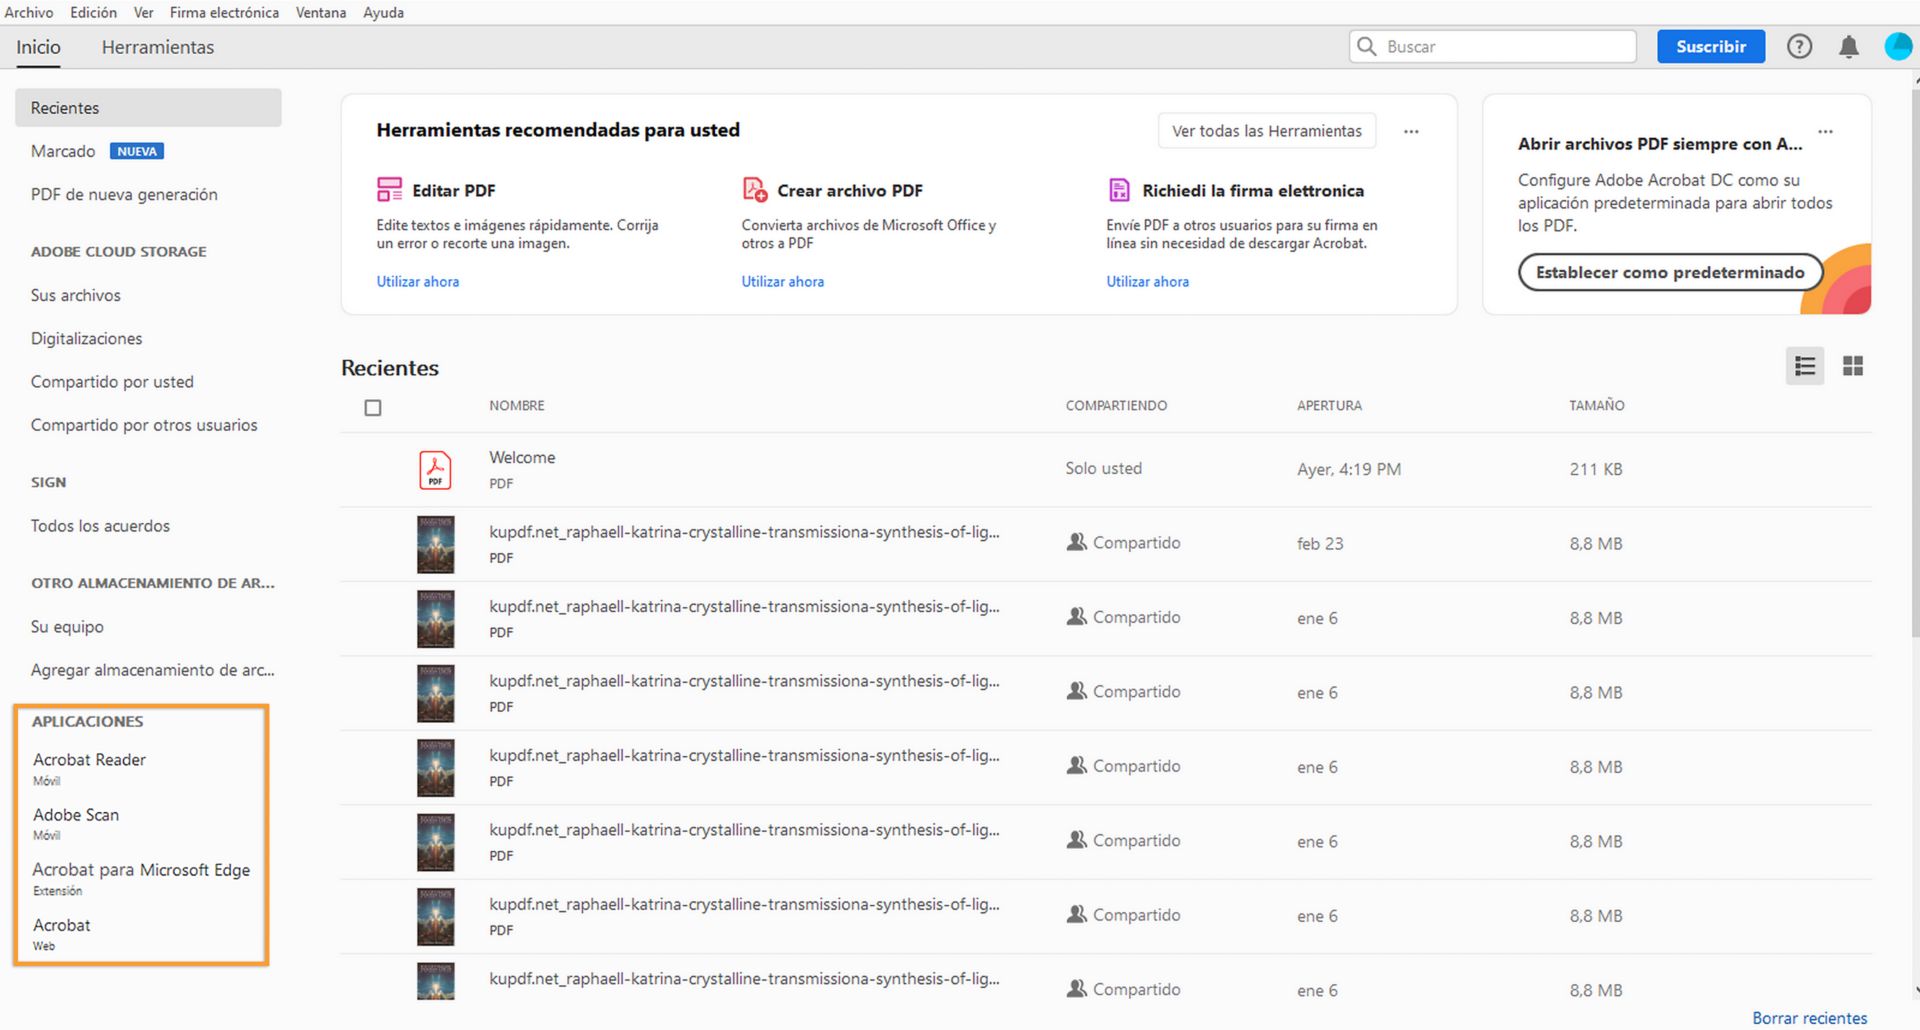Open the user profile avatar

1897,47
